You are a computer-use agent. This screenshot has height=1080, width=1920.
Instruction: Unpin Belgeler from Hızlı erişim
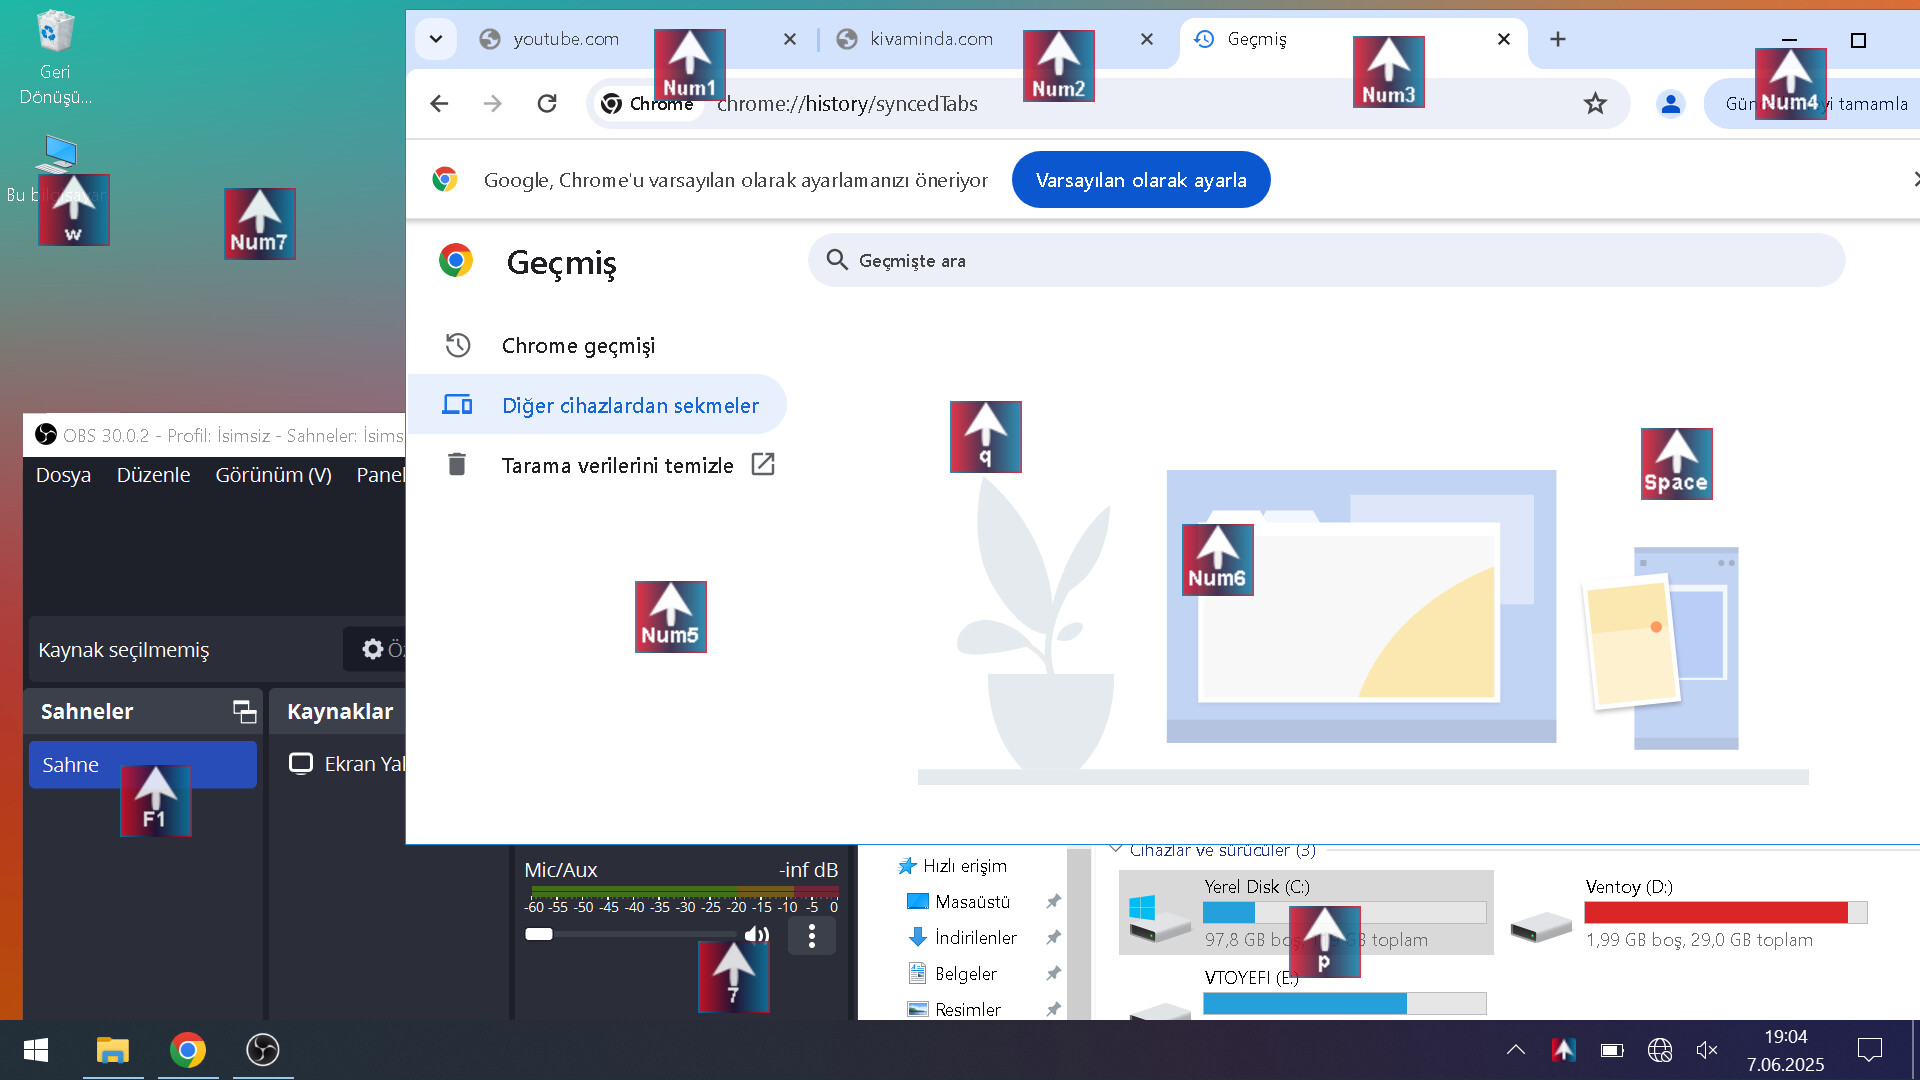(1053, 972)
